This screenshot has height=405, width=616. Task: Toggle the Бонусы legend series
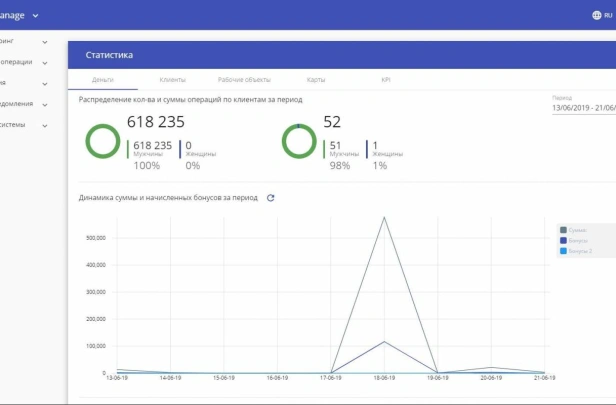(574, 240)
